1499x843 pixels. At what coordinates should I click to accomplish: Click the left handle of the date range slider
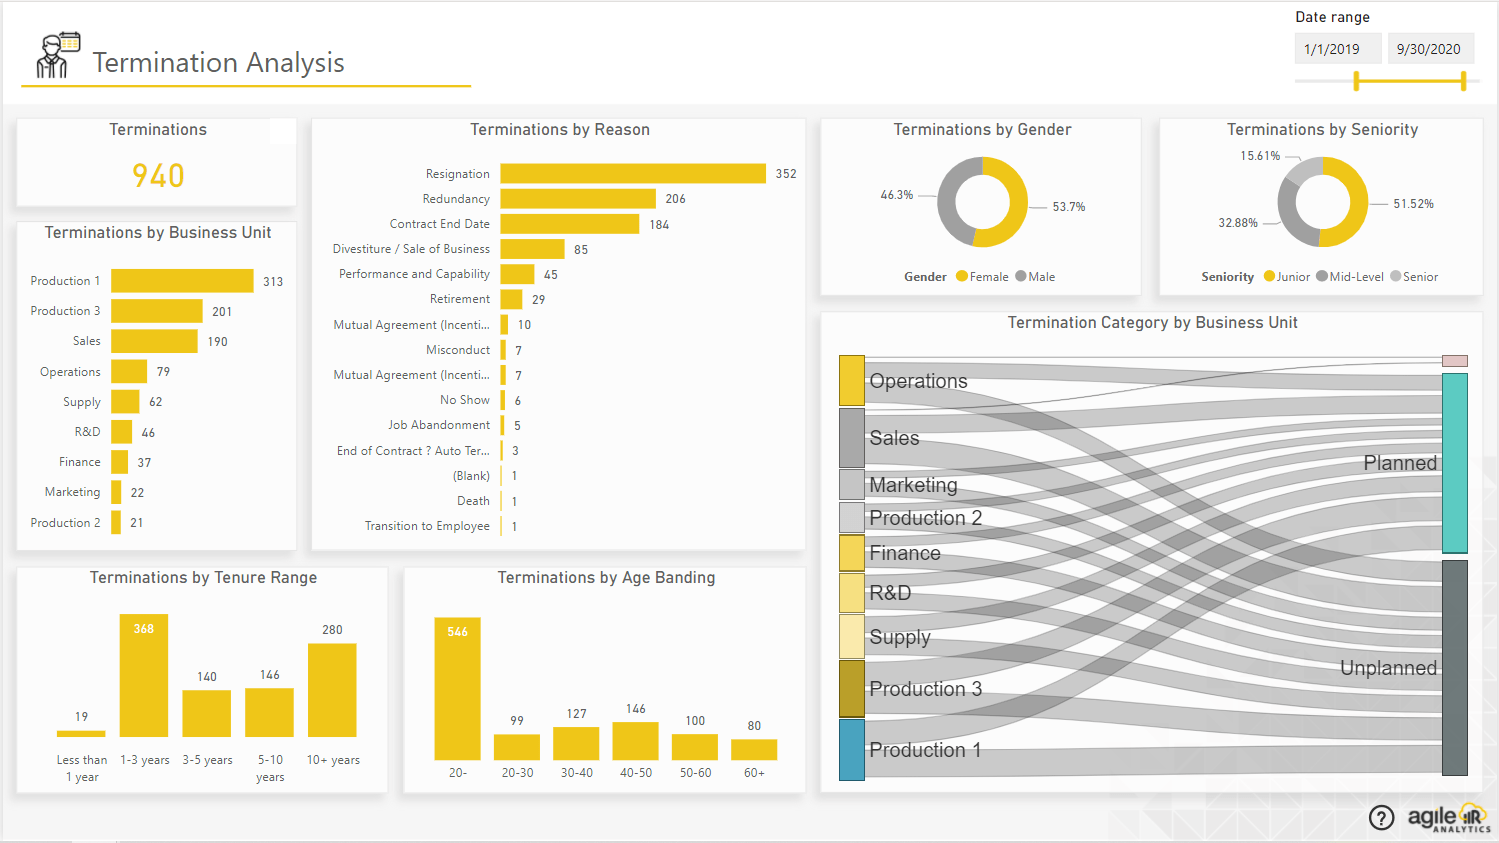1355,80
